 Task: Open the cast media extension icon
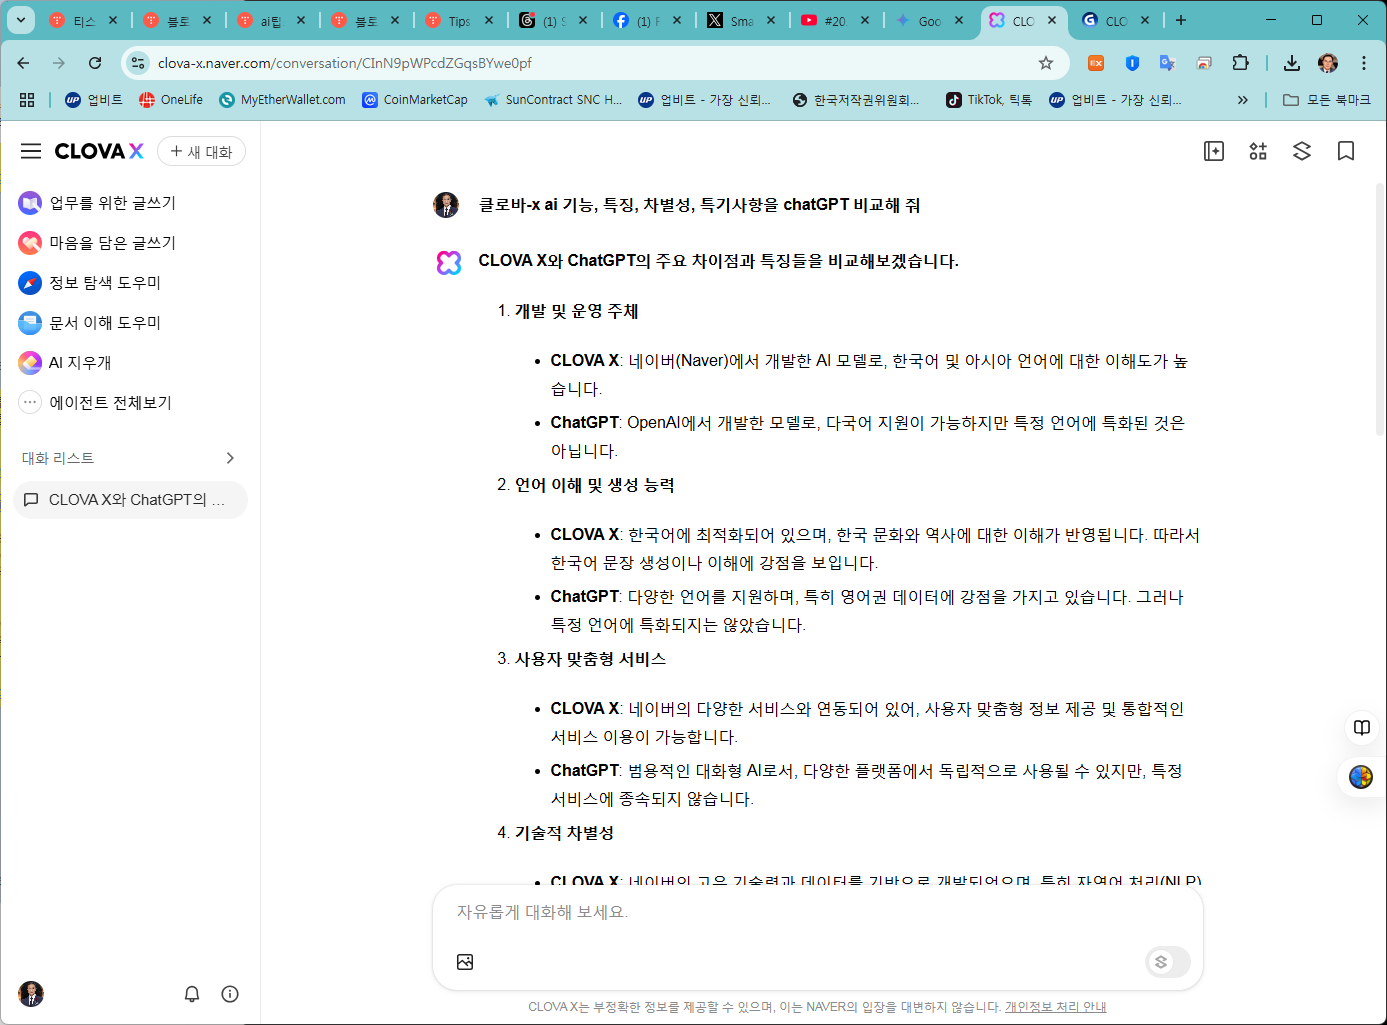[x=1204, y=63]
